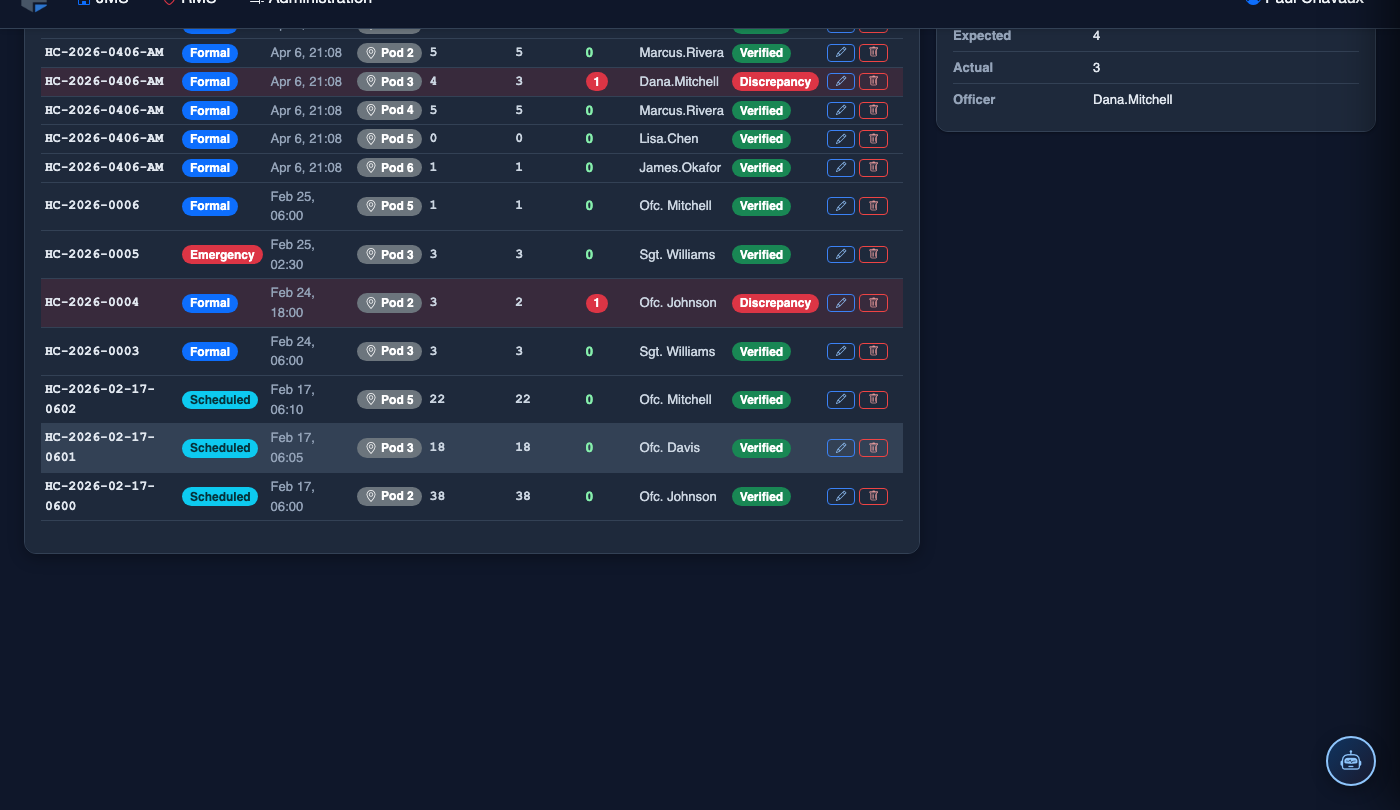Edit emergency headcount HC-2026-0005
Viewport: 1400px width, 810px height.
841,255
